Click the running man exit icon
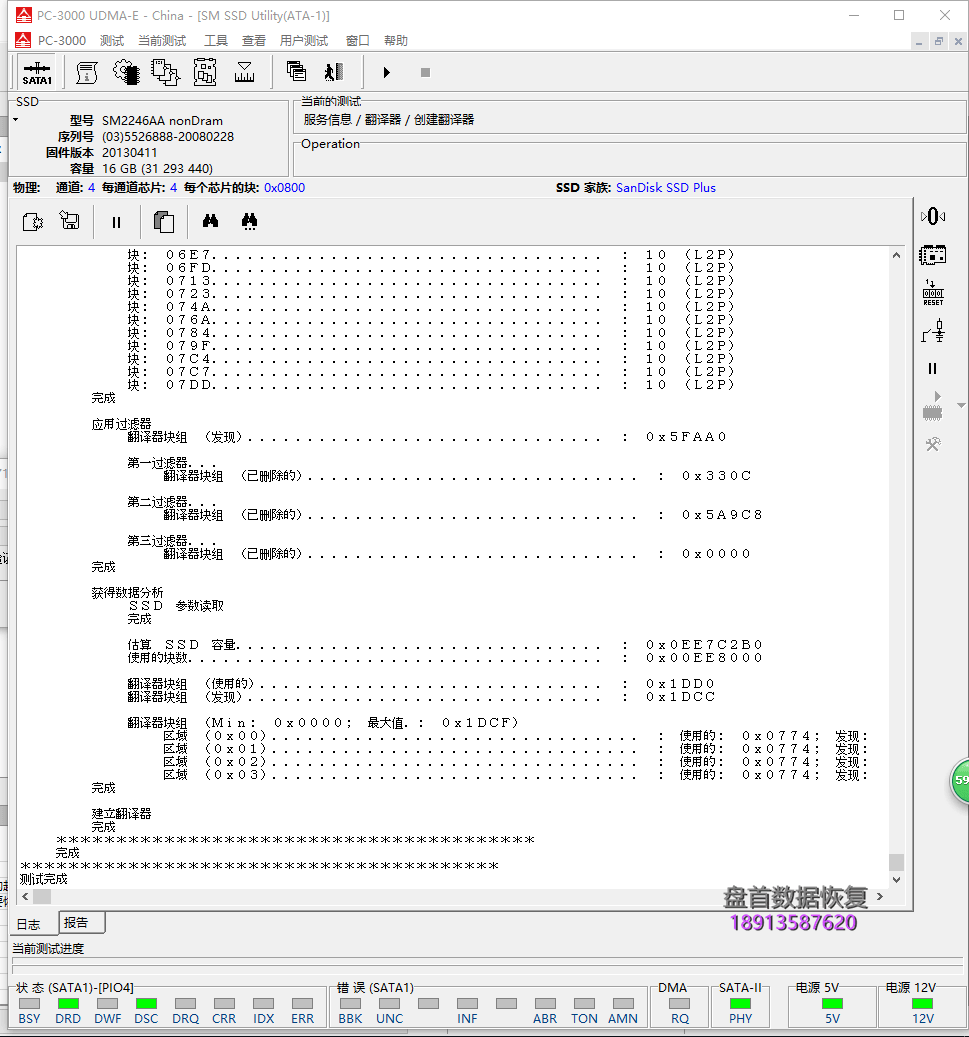Screen dimensions: 969x1037 334,71
